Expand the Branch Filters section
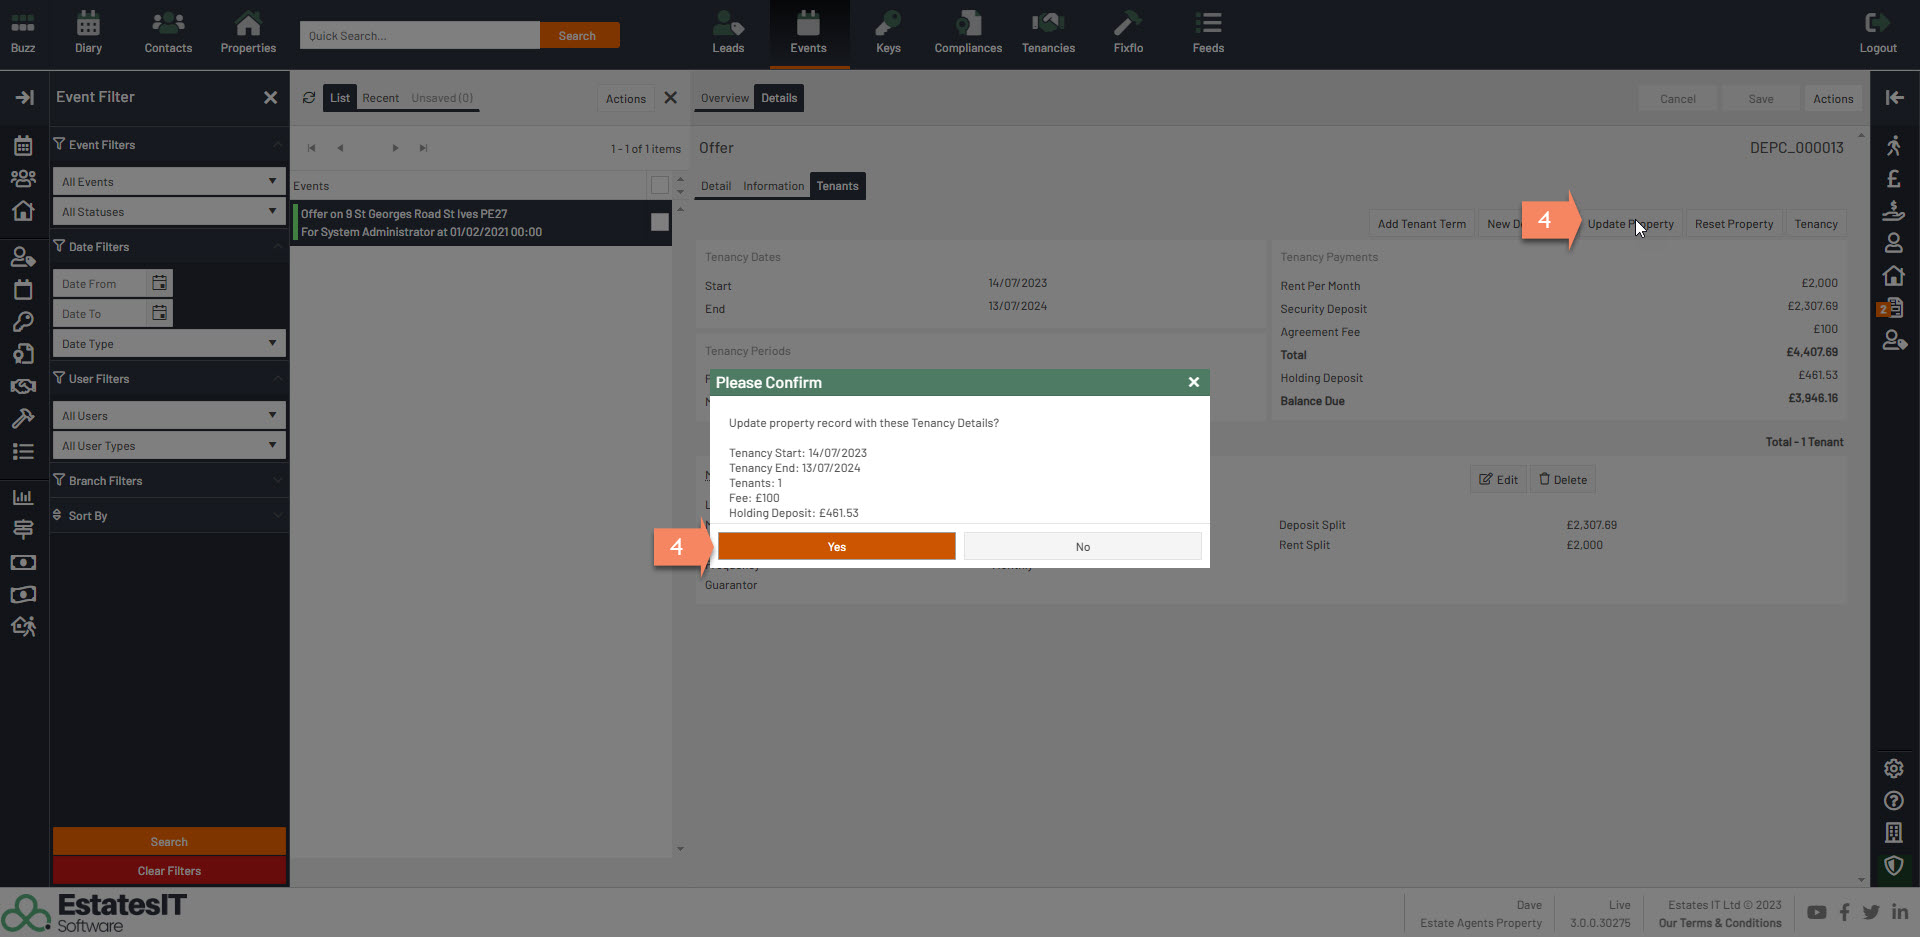The height and width of the screenshot is (937, 1920). 168,481
